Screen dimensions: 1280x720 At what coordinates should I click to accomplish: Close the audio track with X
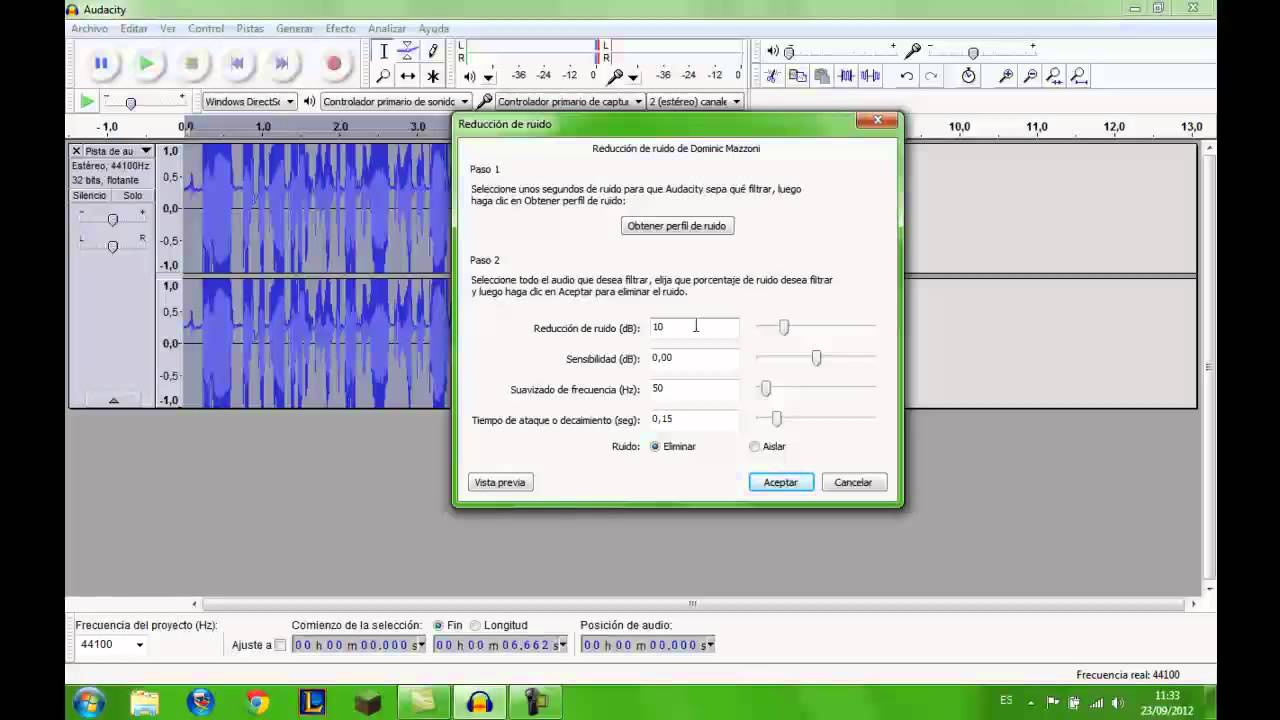click(76, 151)
